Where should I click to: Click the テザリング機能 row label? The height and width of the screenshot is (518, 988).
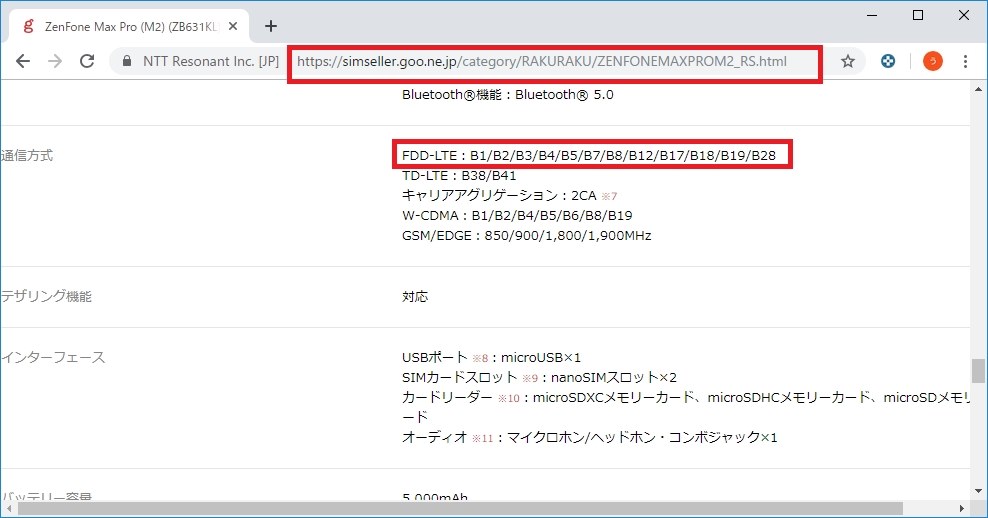point(47,296)
